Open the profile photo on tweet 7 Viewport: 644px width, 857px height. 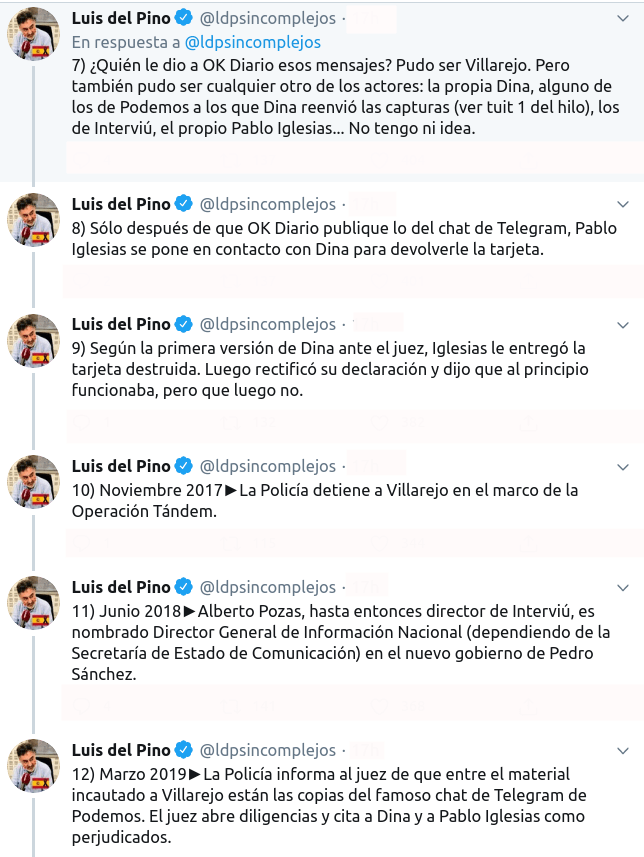click(x=34, y=34)
